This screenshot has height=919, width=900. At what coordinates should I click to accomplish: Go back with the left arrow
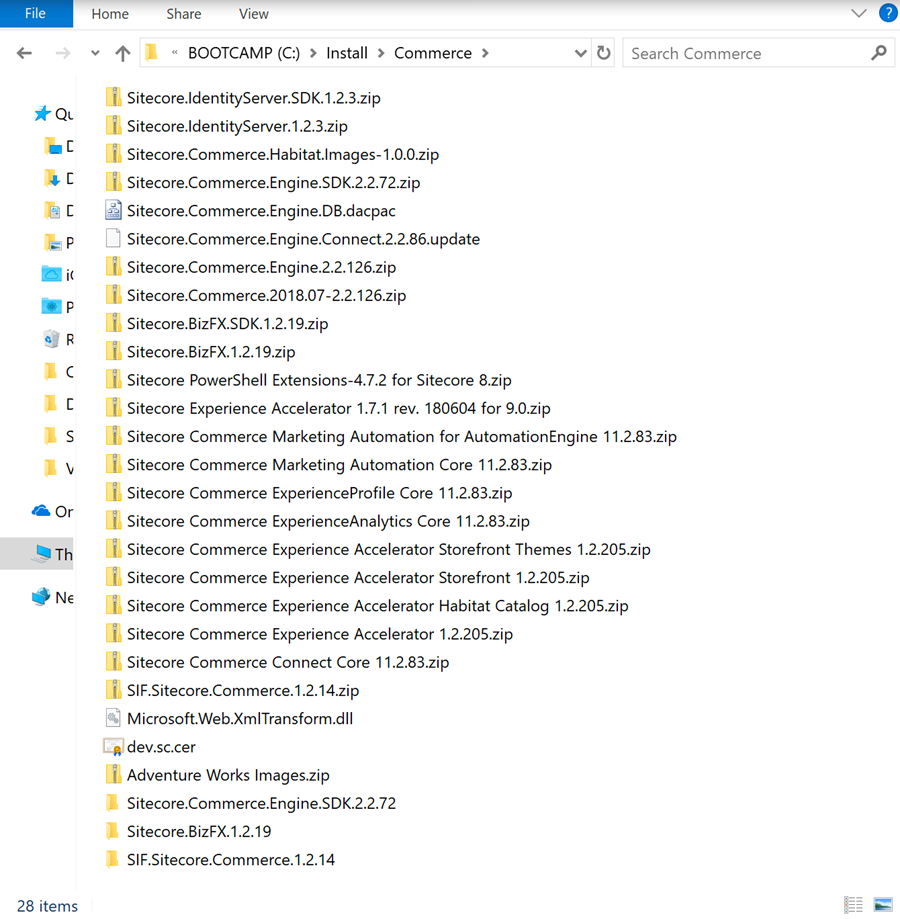24,53
